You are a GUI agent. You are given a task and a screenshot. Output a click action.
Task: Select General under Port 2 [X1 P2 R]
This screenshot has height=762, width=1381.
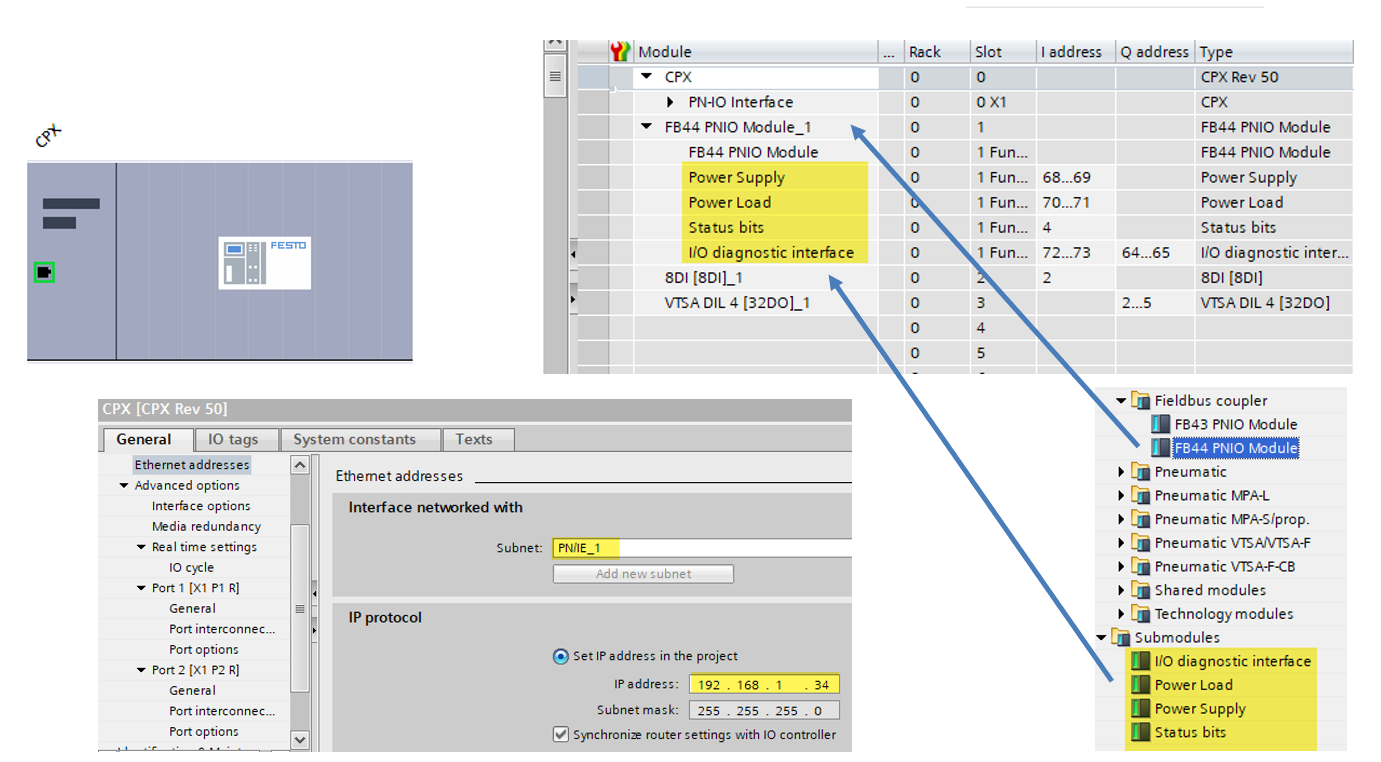(192, 691)
